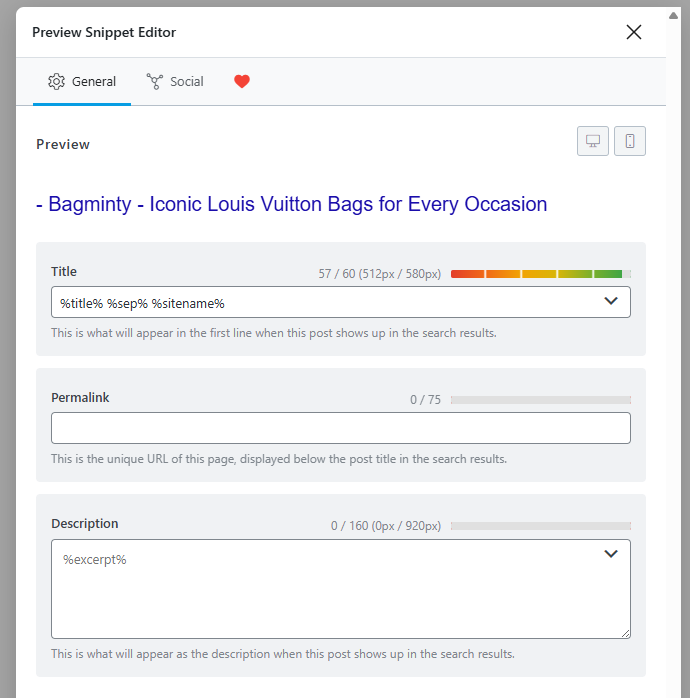Focus the Title field with %title% text

[x=320, y=302]
